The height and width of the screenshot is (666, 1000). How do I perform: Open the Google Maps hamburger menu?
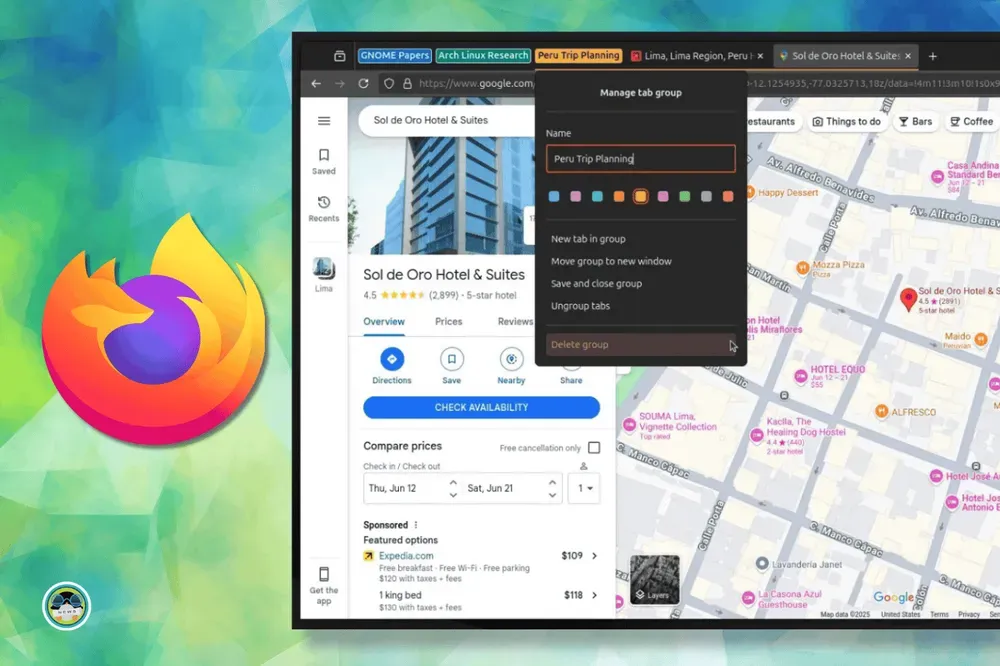(324, 121)
